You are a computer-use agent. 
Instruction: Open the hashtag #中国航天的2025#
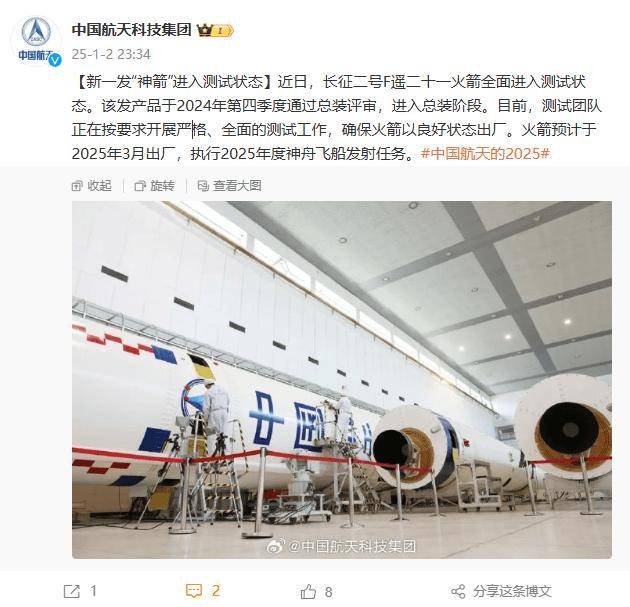[x=485, y=153]
